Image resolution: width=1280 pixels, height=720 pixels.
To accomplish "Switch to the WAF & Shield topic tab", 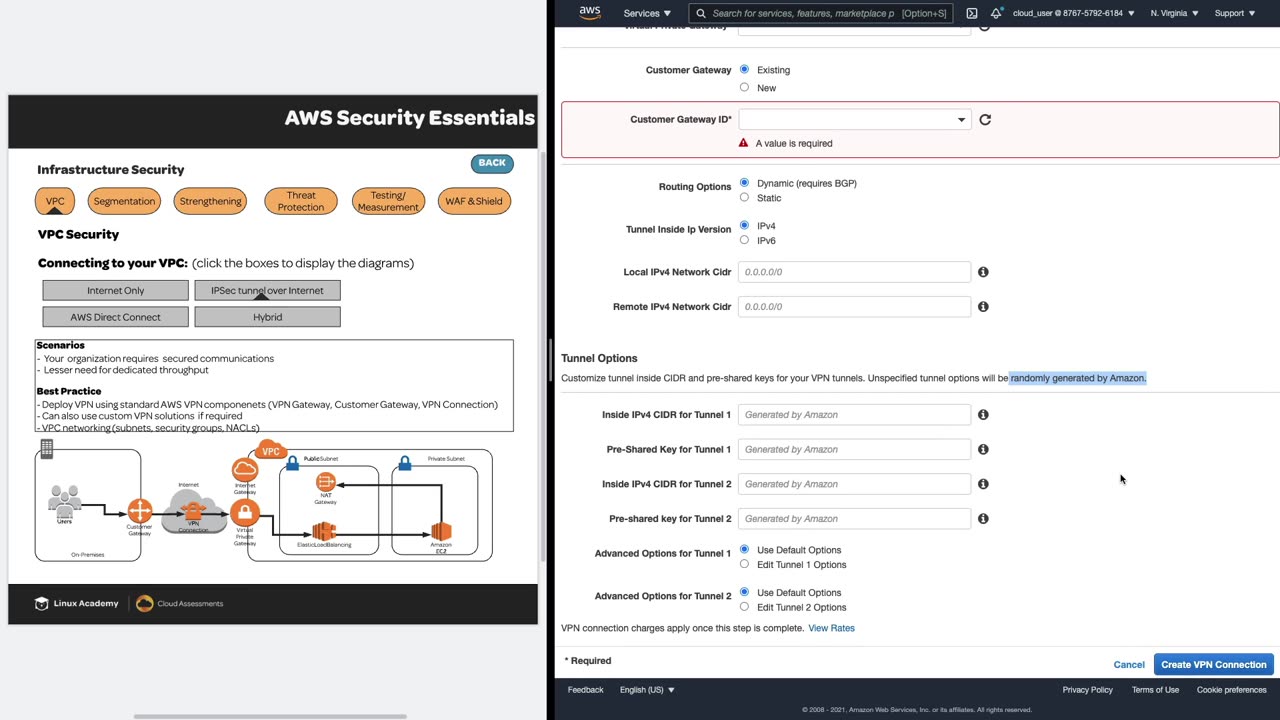I will (x=474, y=201).
